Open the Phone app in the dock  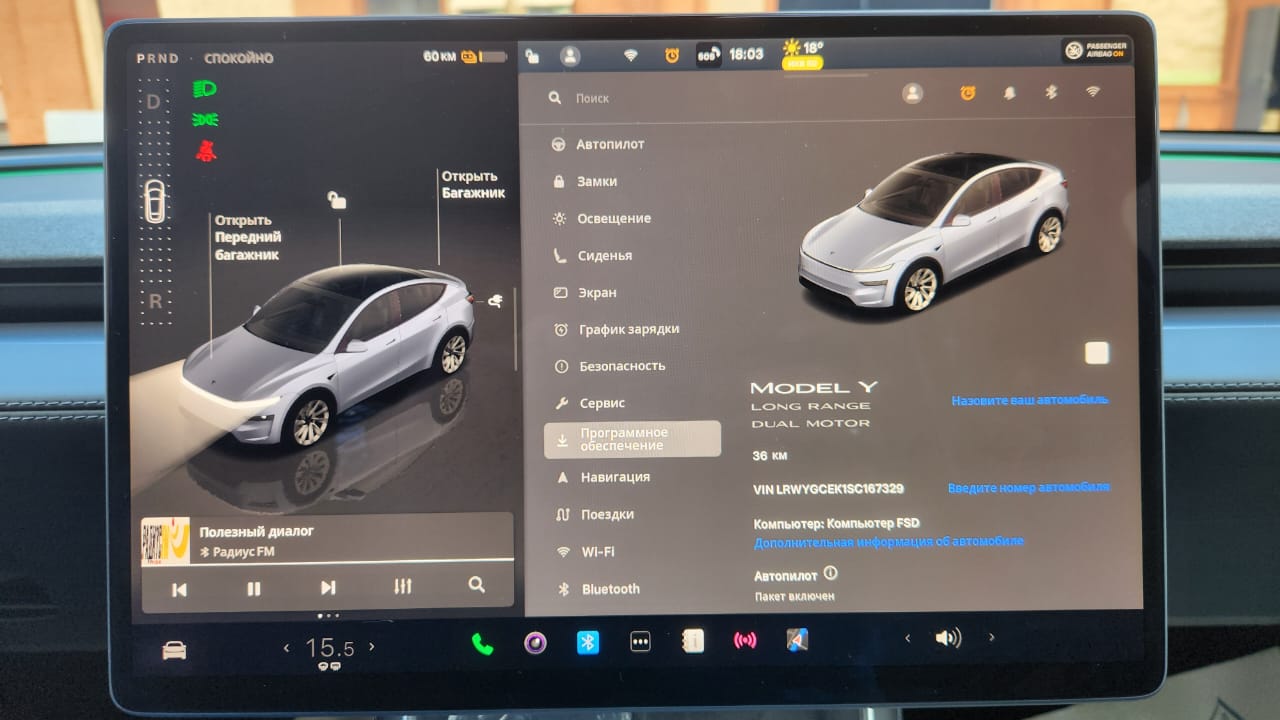point(483,643)
